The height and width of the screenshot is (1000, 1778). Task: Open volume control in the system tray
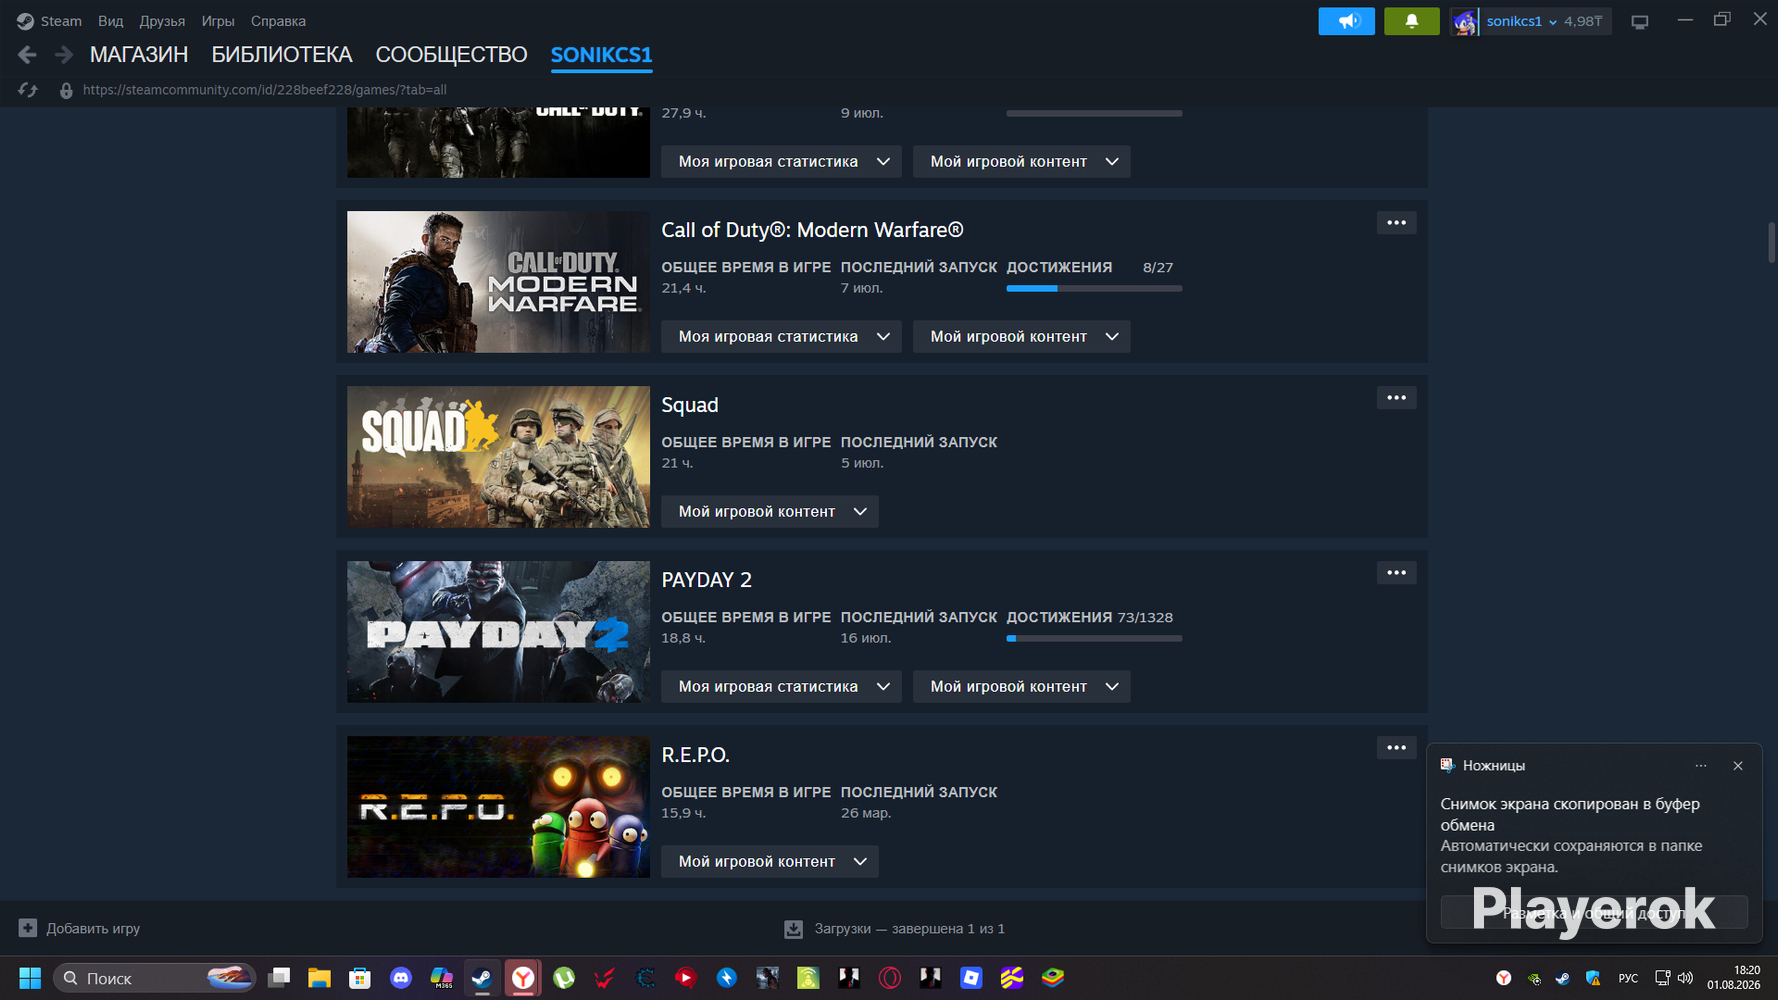(x=1686, y=978)
